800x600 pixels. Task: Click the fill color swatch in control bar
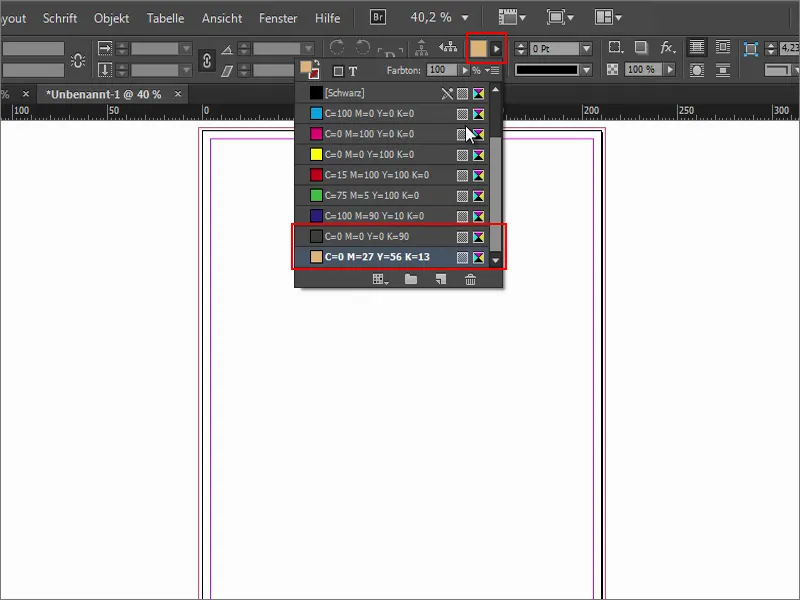tap(478, 49)
